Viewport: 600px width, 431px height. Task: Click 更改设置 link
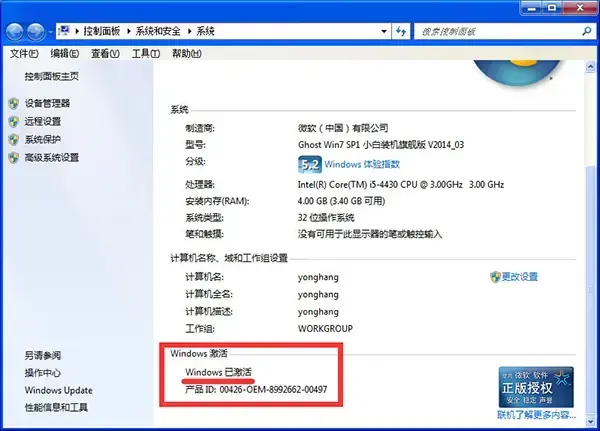click(520, 277)
